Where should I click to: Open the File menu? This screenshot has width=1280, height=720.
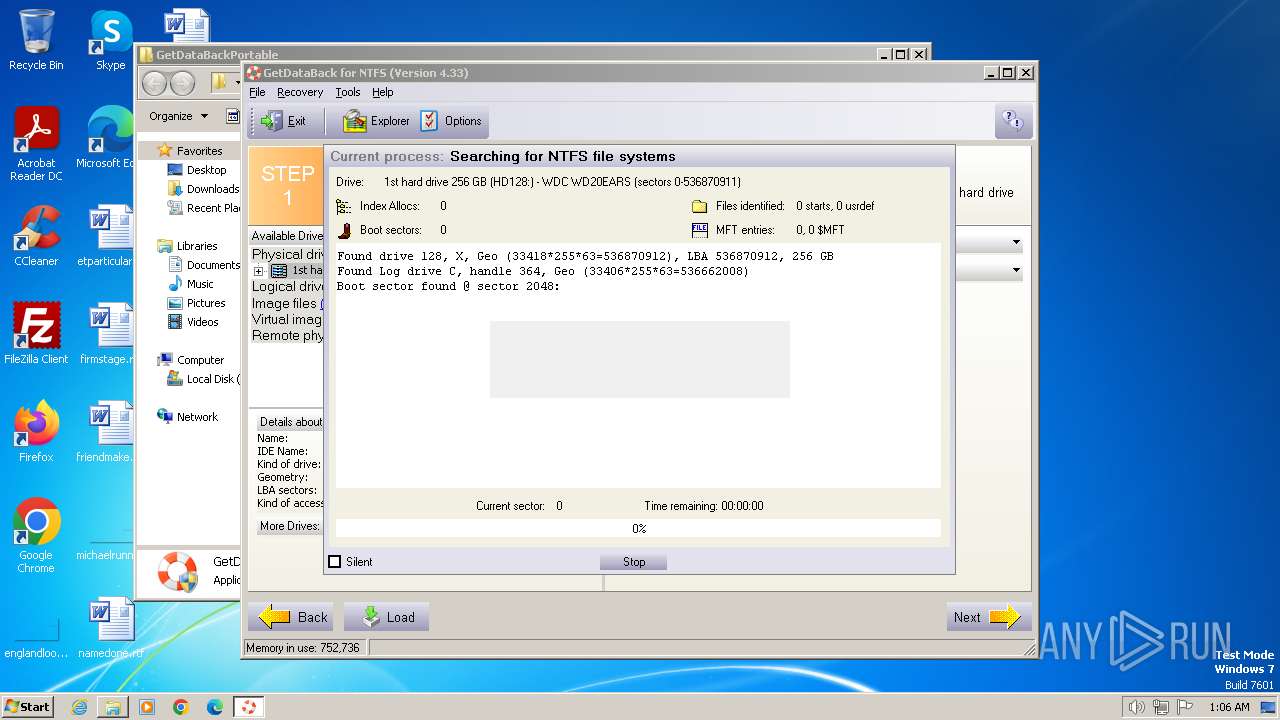coord(257,92)
